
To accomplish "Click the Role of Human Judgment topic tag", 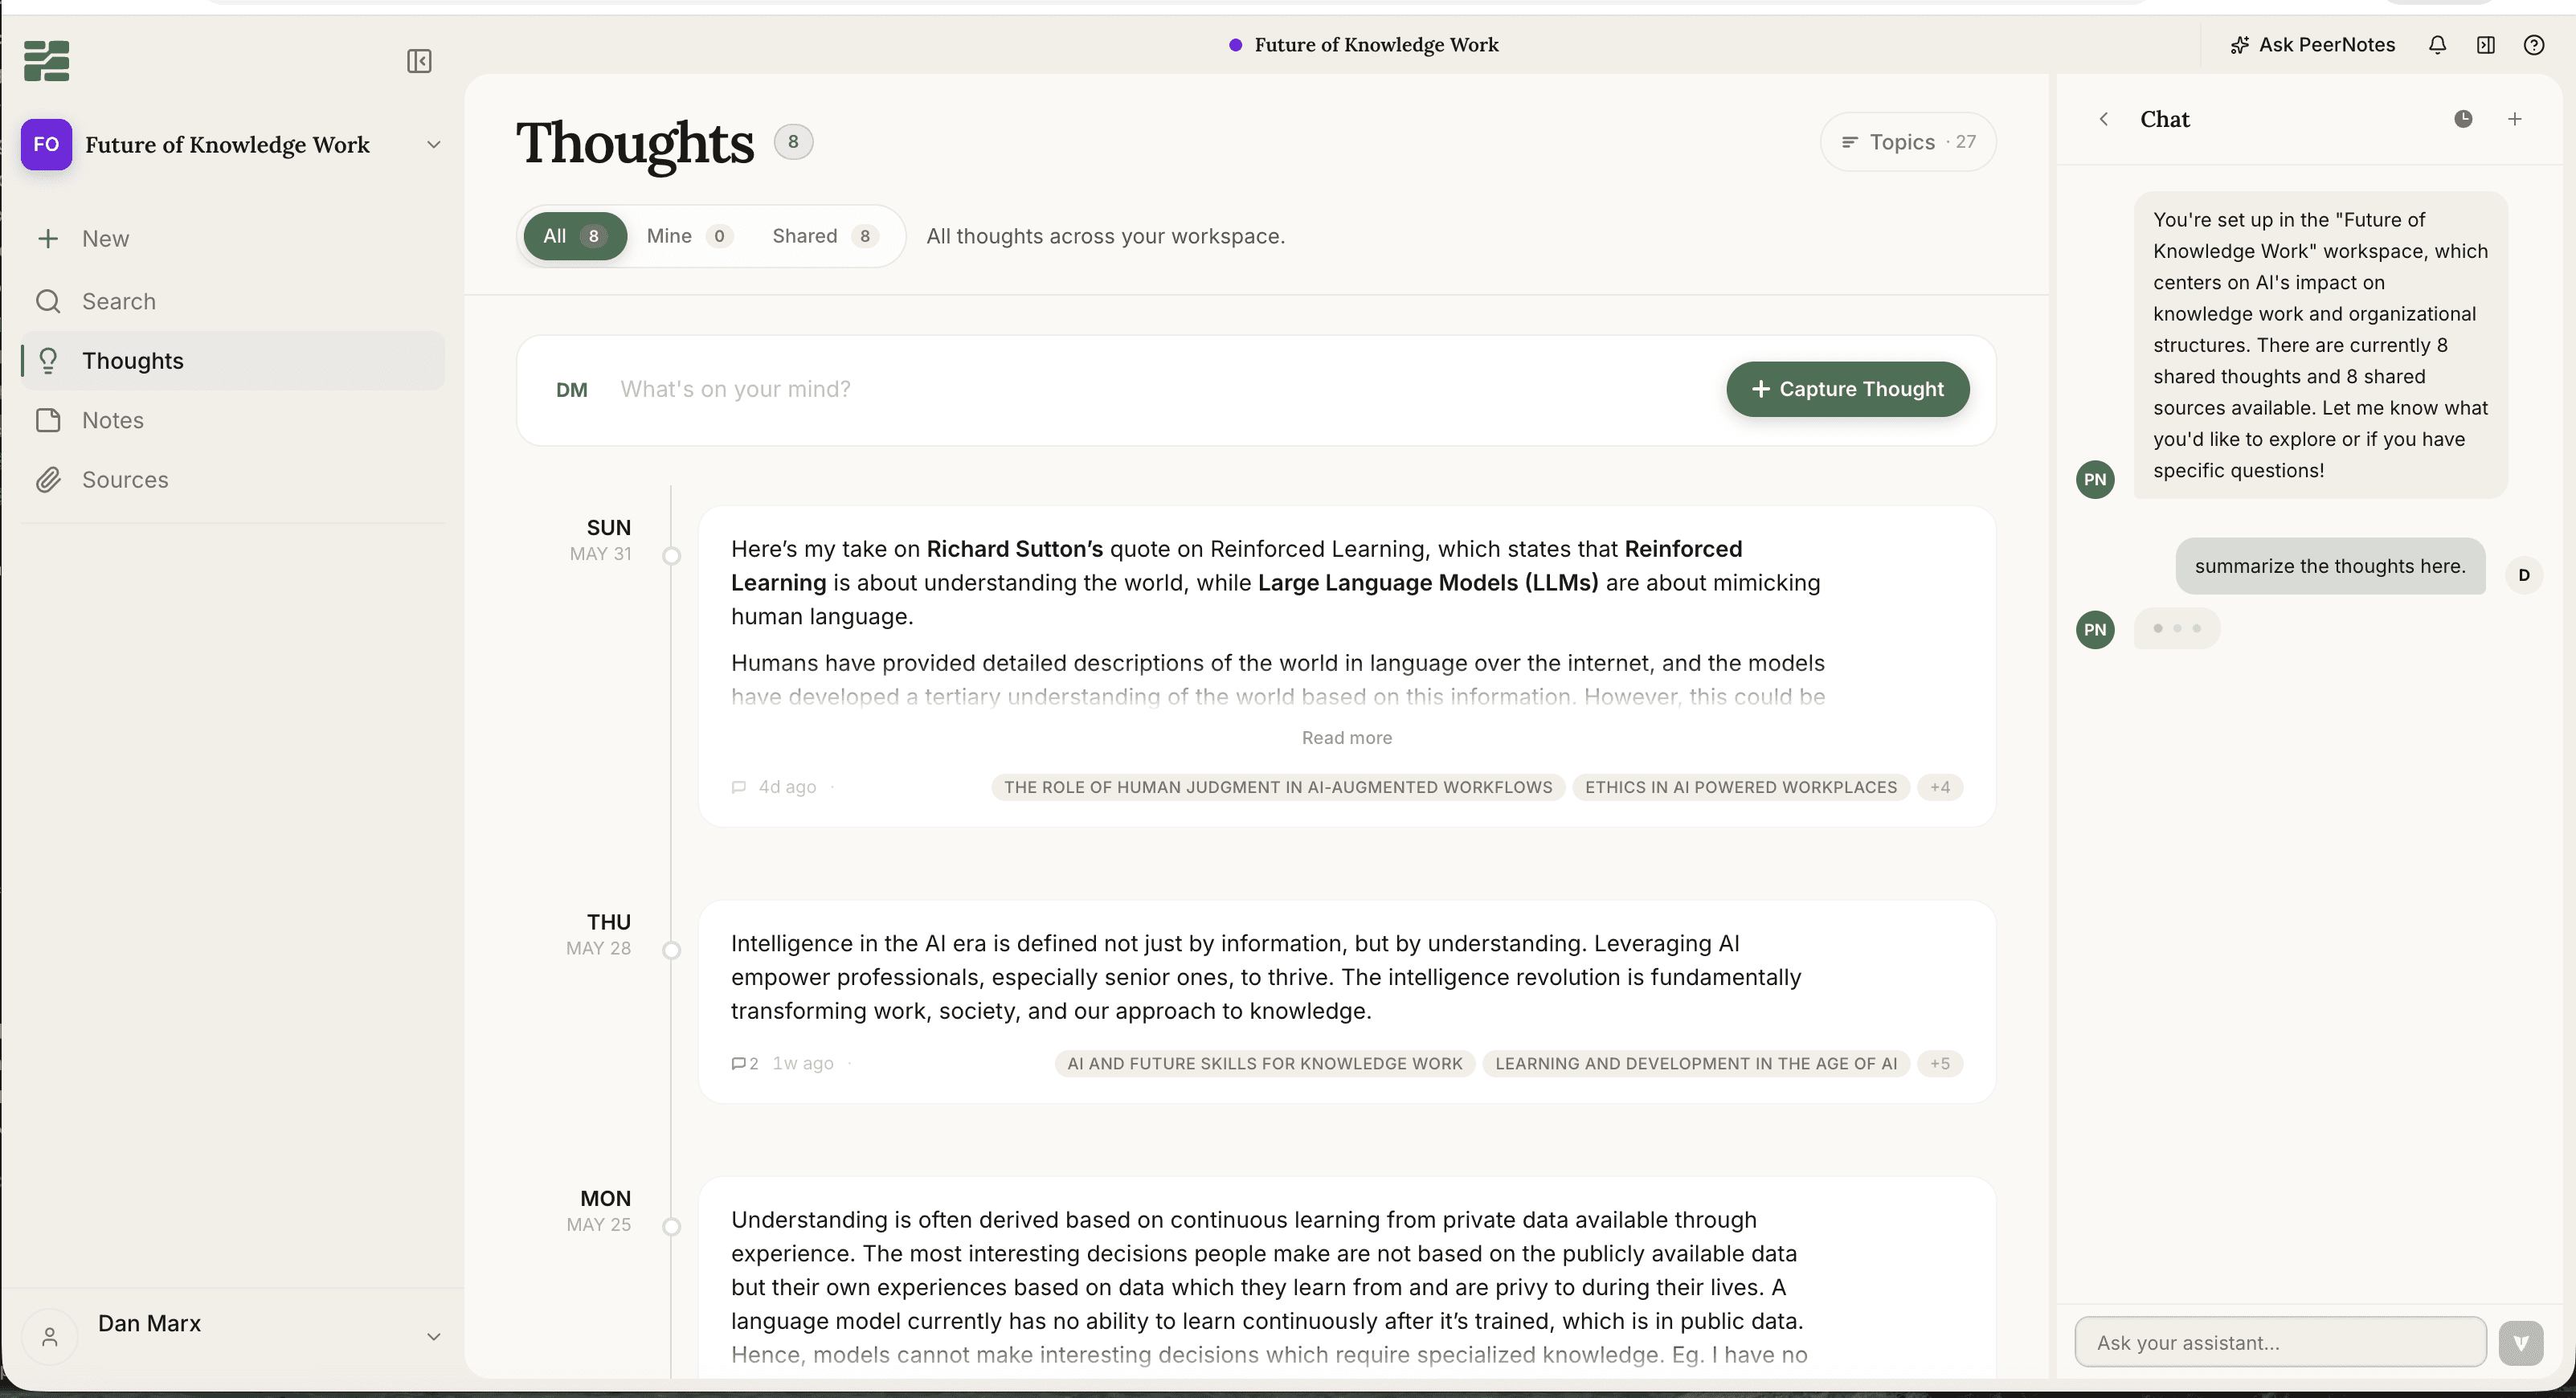I will tap(1278, 787).
